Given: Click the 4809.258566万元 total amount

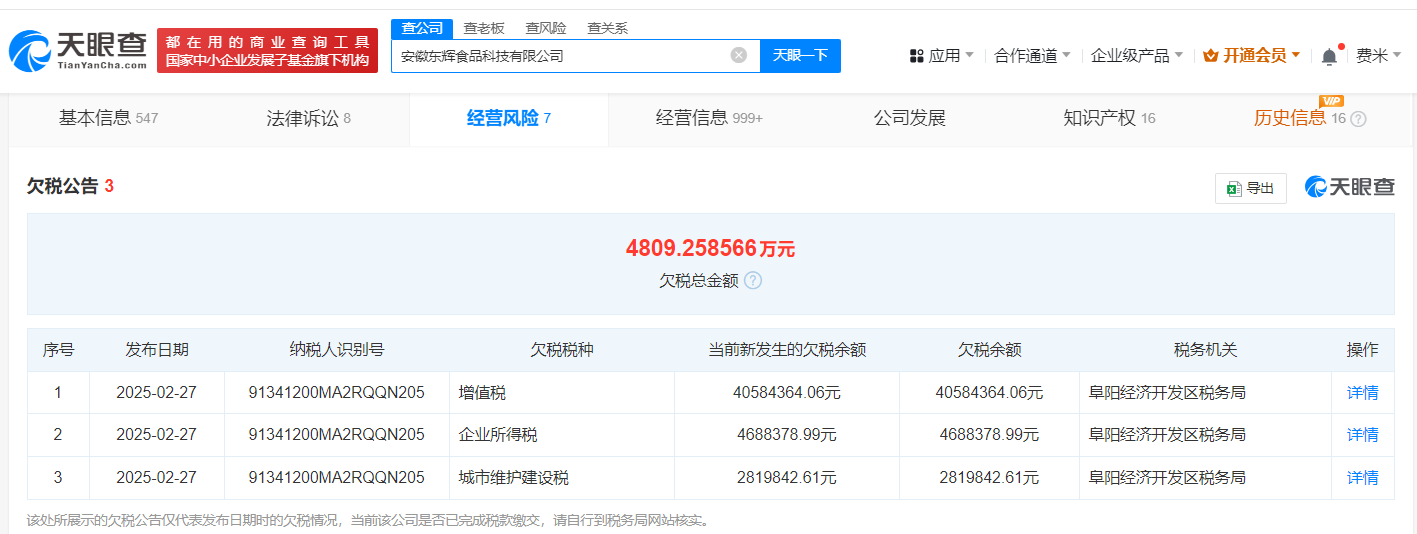Looking at the screenshot, I should [x=710, y=248].
